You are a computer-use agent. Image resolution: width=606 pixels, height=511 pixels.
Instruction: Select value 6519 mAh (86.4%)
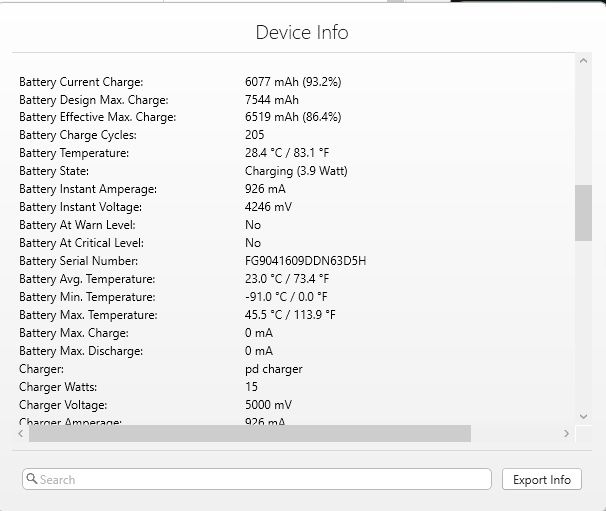pos(293,117)
